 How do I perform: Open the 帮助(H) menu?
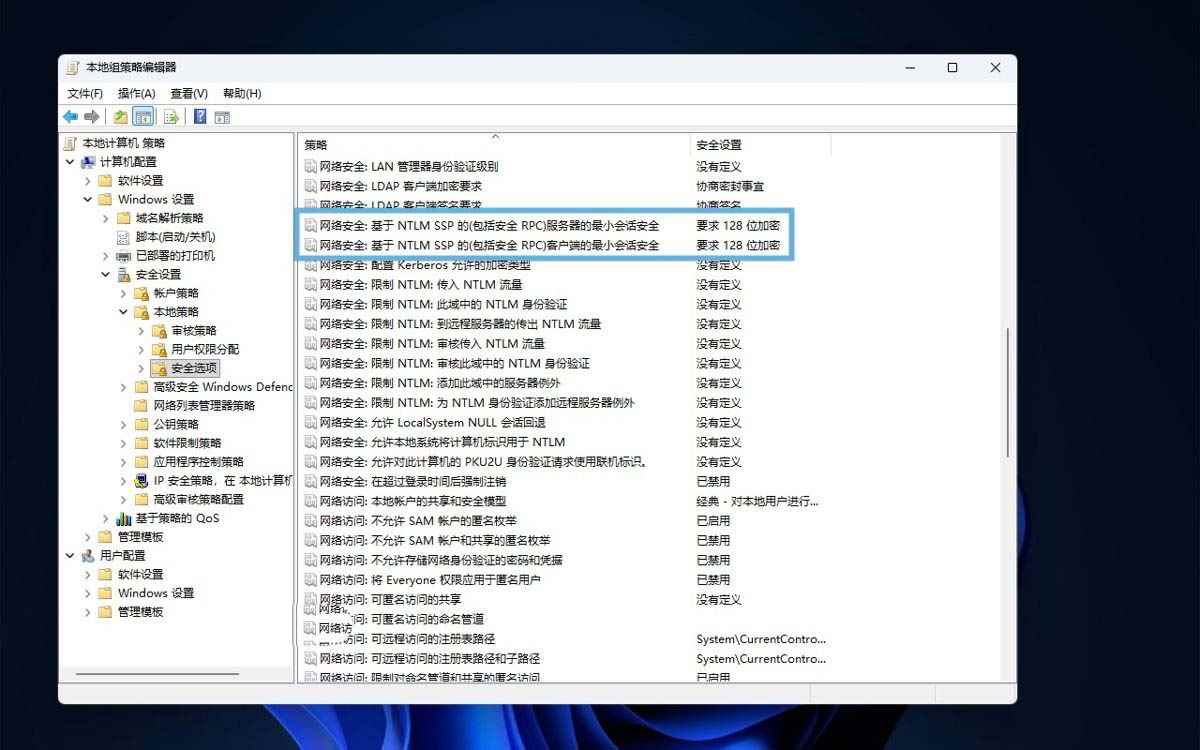click(242, 93)
